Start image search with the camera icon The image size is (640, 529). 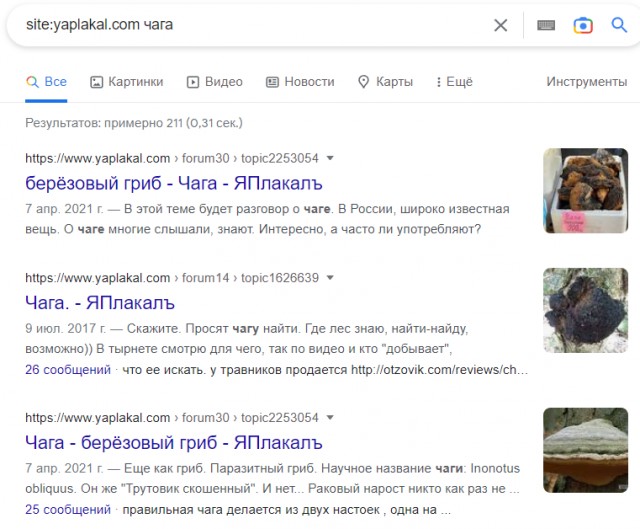click(x=583, y=25)
